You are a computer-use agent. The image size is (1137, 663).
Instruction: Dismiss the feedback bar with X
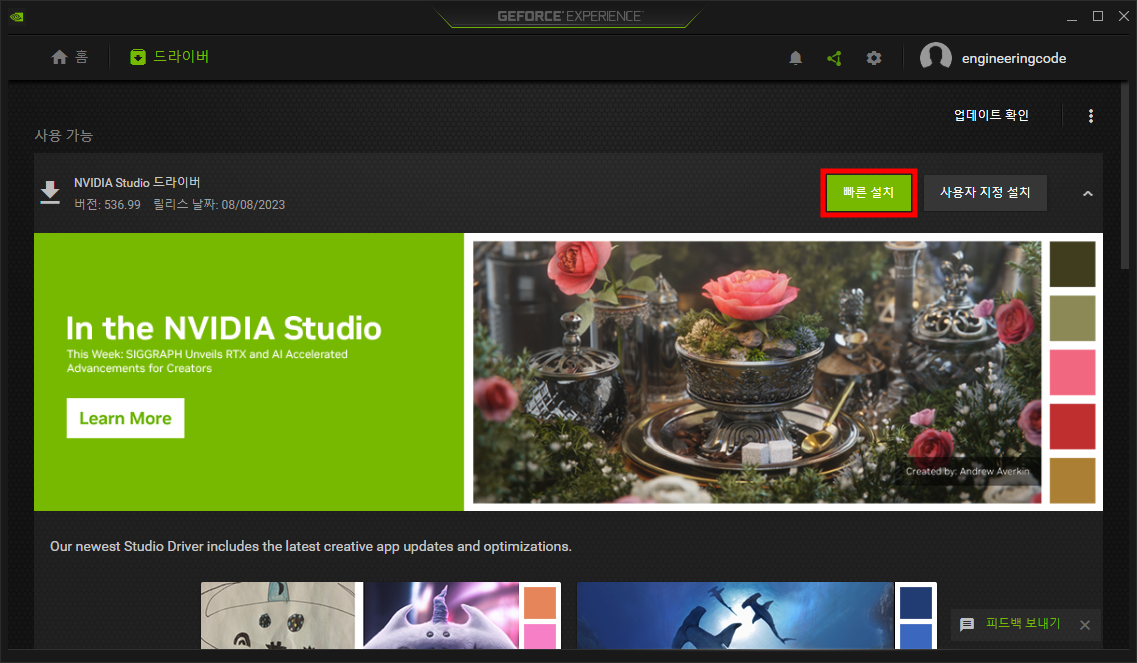[x=1085, y=625]
